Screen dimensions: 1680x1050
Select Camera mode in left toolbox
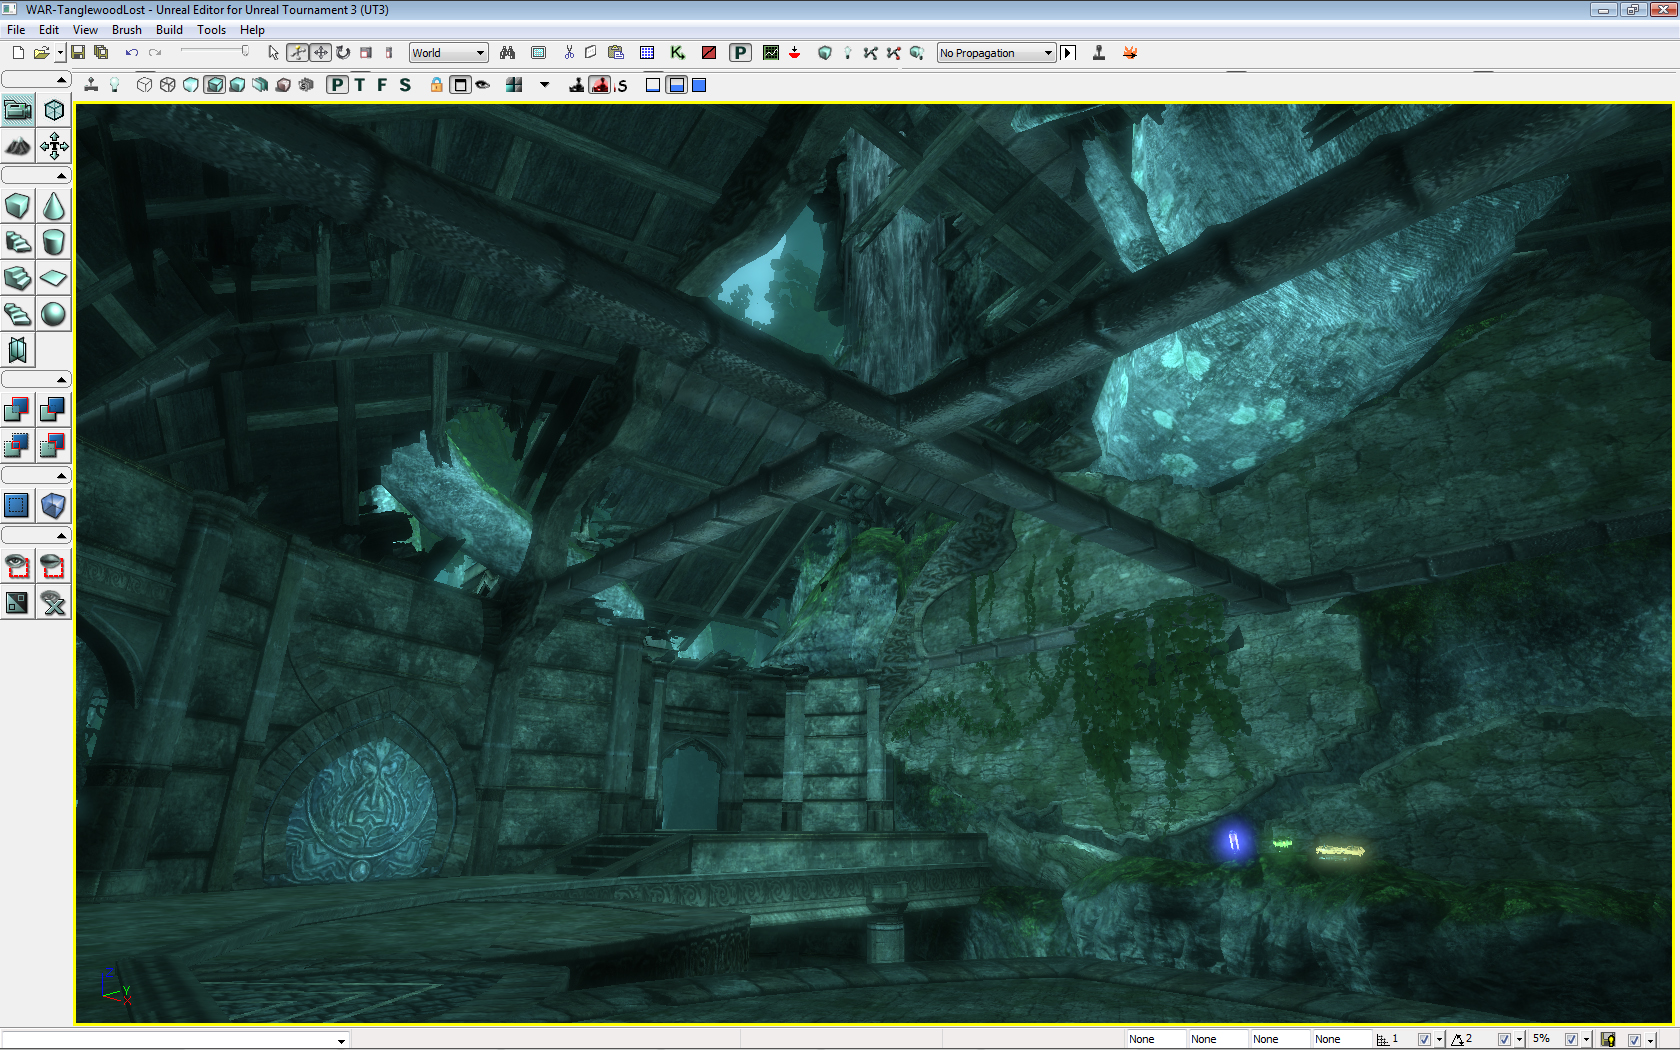[18, 110]
